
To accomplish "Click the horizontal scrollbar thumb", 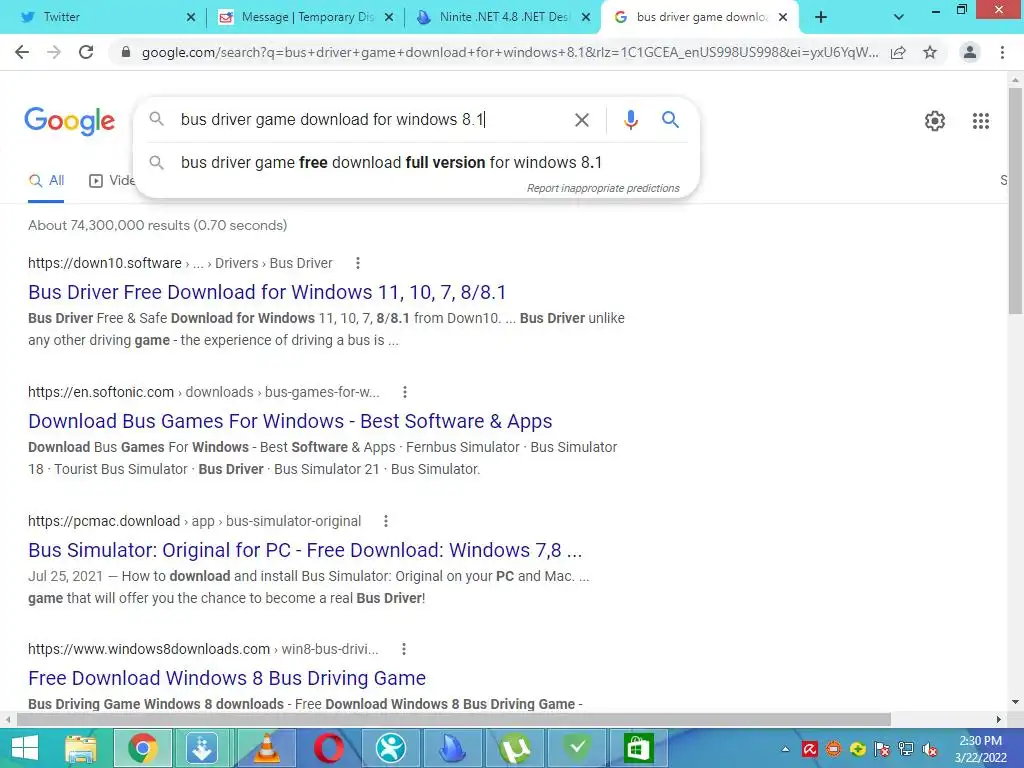I will pos(454,719).
